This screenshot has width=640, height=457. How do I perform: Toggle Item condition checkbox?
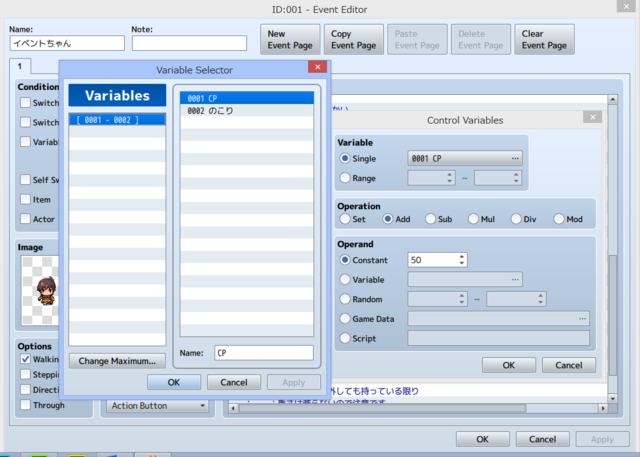pyautogui.click(x=25, y=200)
